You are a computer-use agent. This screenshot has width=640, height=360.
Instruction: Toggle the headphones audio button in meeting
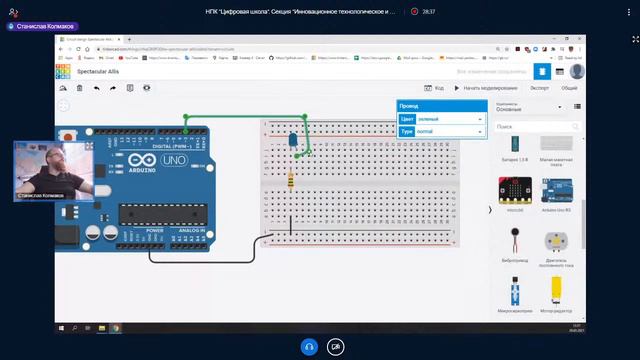point(309,347)
